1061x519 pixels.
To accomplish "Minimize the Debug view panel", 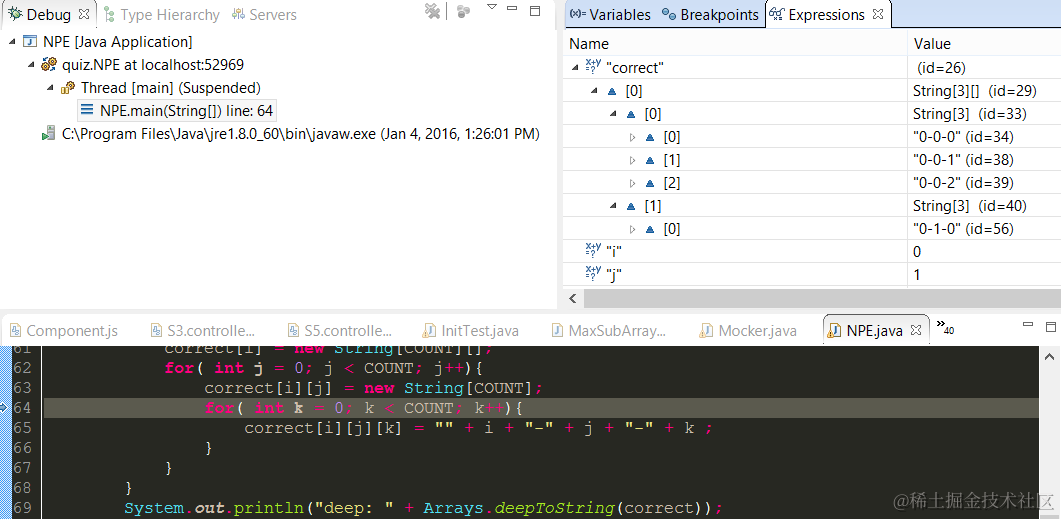I will pyautogui.click(x=514, y=10).
